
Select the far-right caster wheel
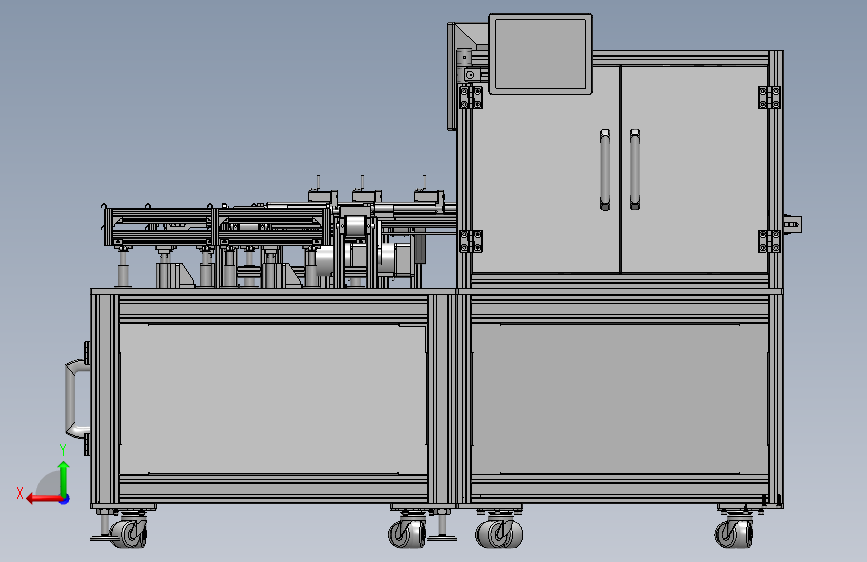click(x=733, y=532)
